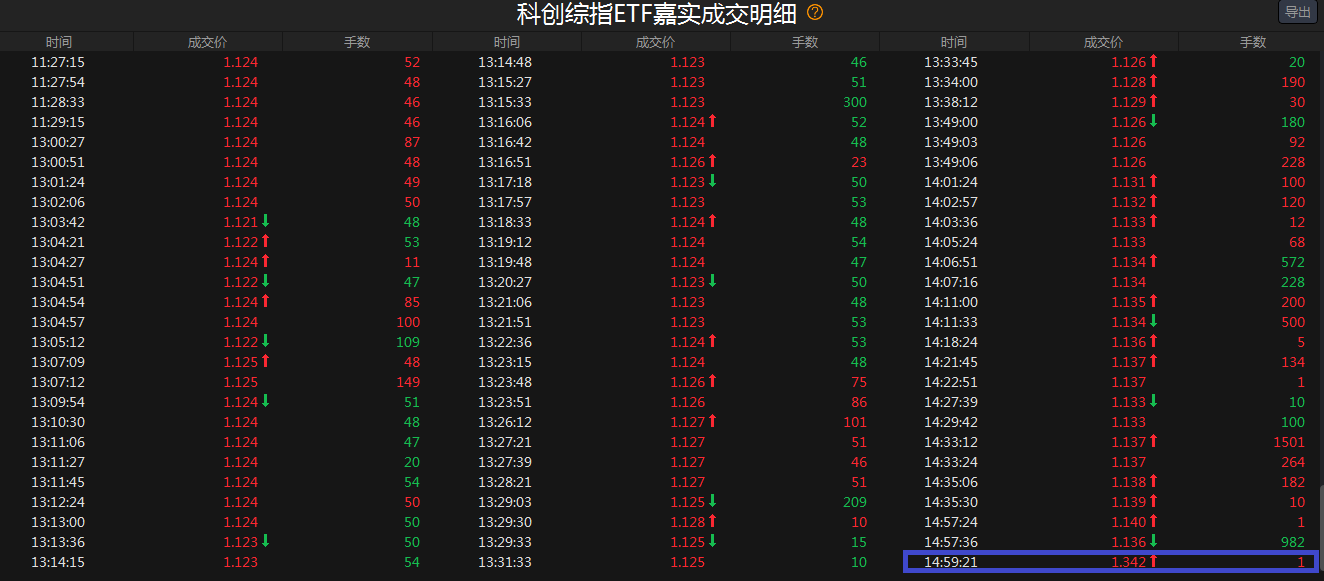
Task: Click volume 180 in the 13:49:00 row
Action: click(1293, 122)
